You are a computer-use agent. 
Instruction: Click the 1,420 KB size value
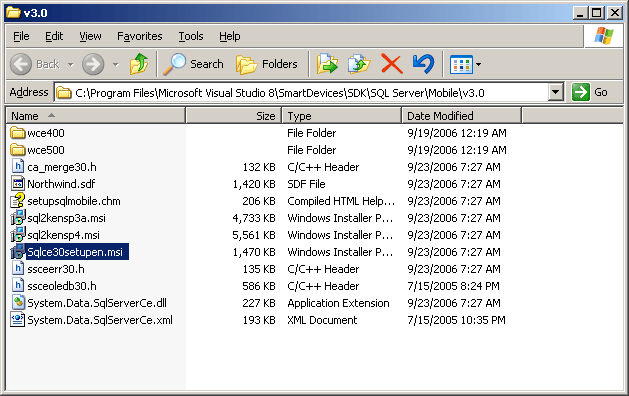click(x=254, y=184)
